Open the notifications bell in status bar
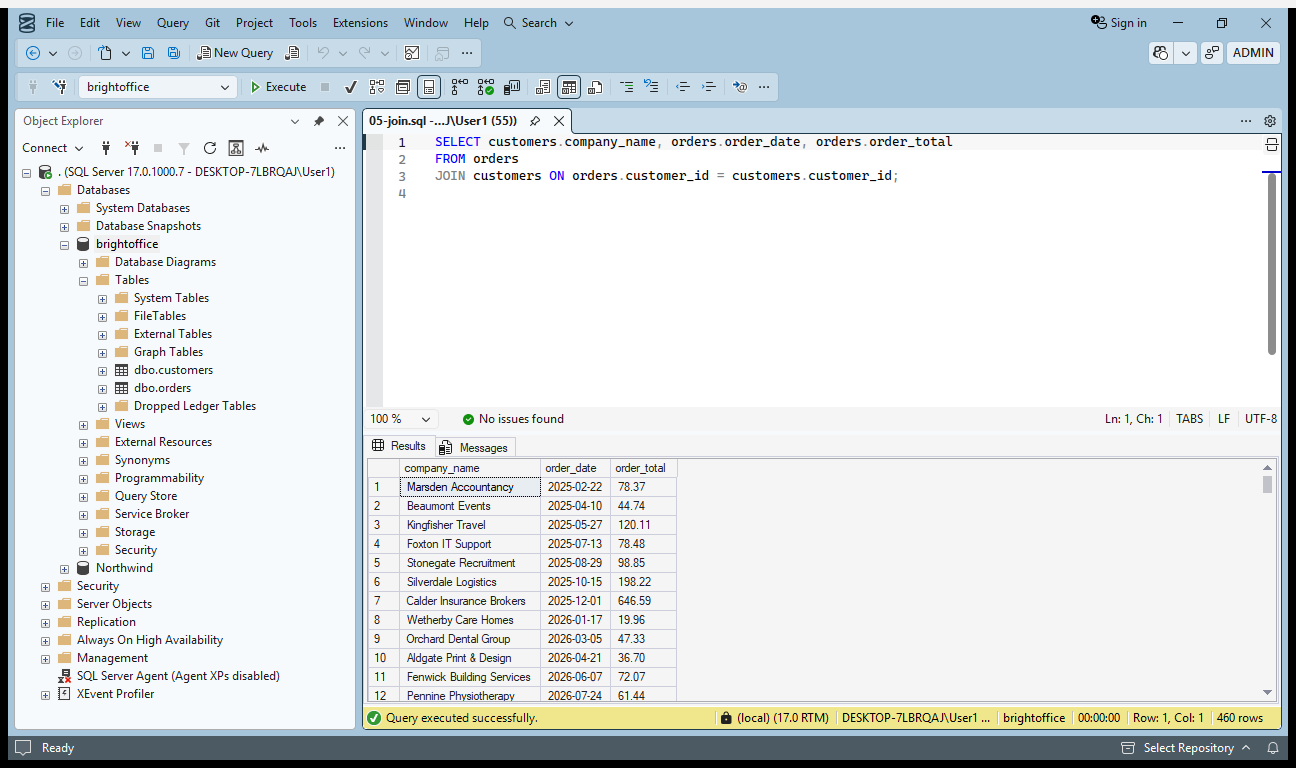Screen dimensions: 1296x768 pyautogui.click(x=1273, y=748)
